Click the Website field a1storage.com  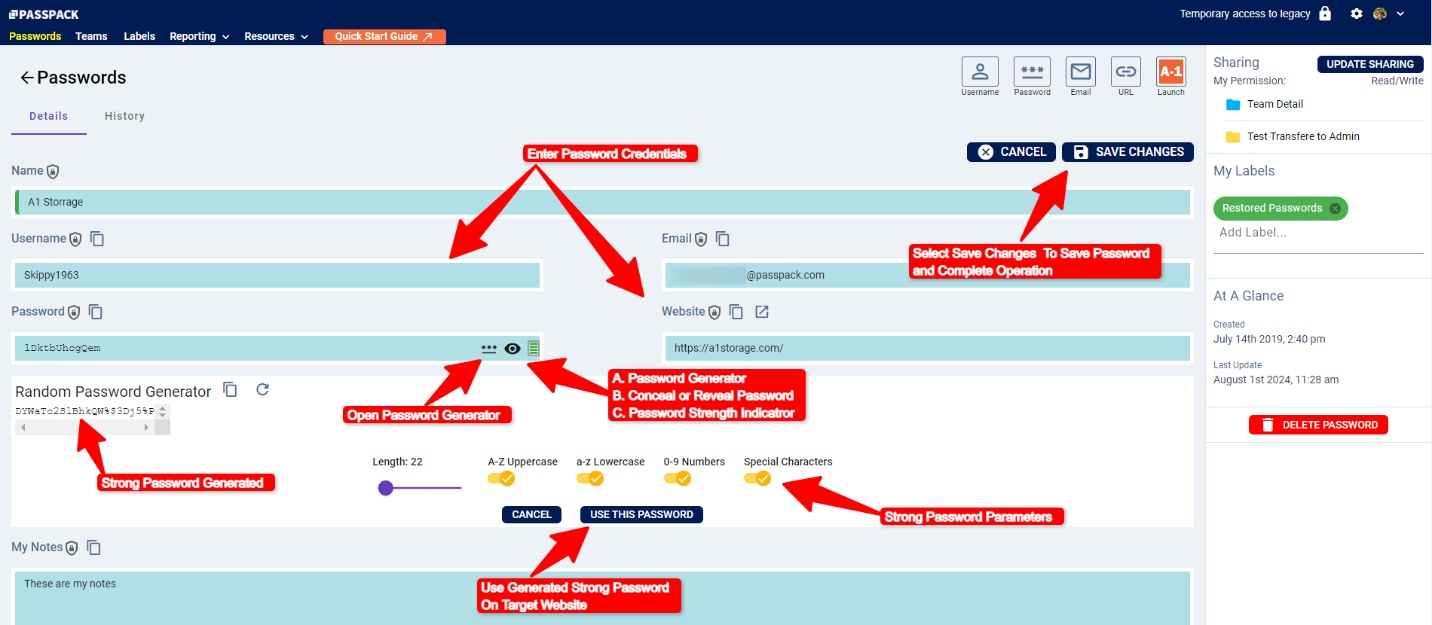927,348
